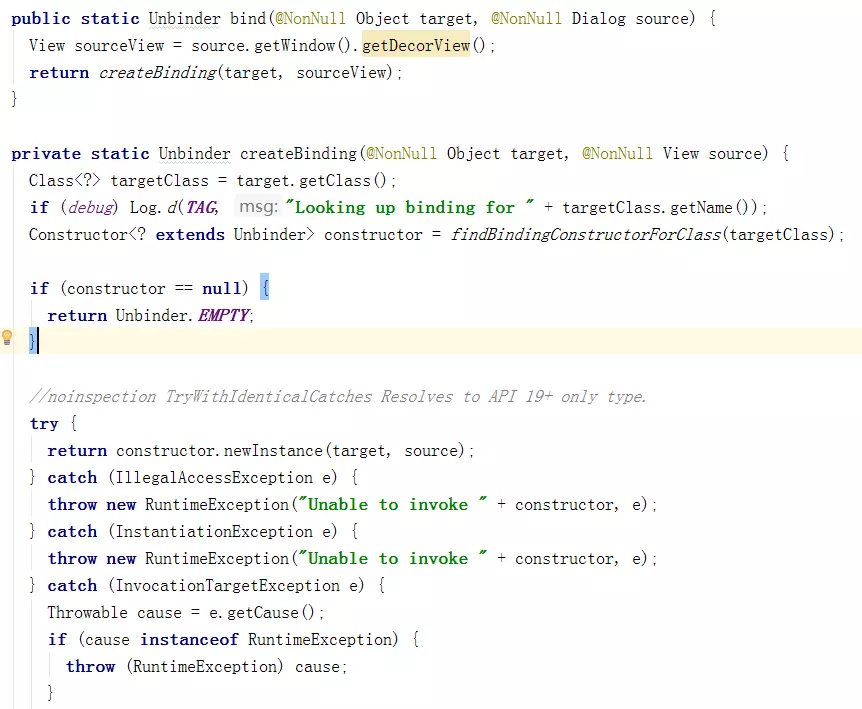Click 'Unable to invoke' string after IllegalAccessException
The width and height of the screenshot is (862, 709).
(392, 505)
